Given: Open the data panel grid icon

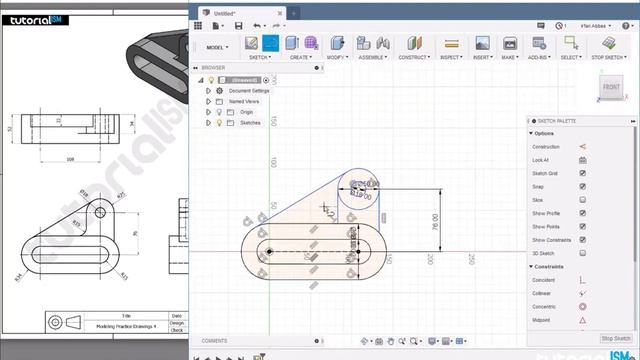Looking at the screenshot, I should point(198,26).
